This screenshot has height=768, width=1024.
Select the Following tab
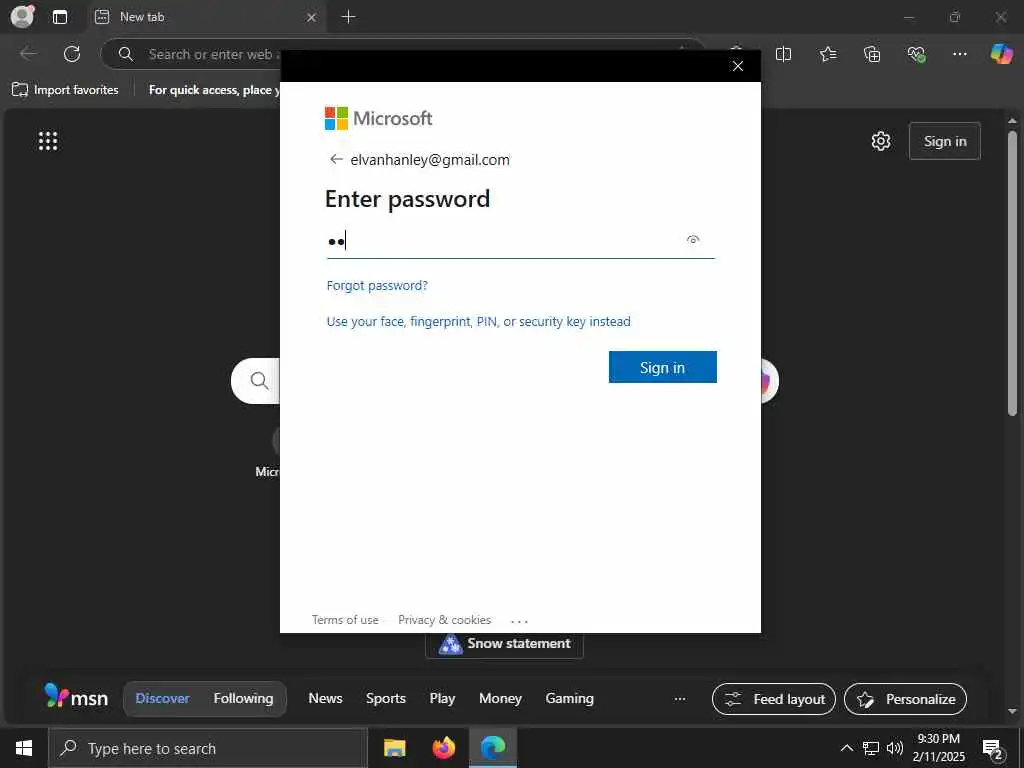pyautogui.click(x=243, y=698)
